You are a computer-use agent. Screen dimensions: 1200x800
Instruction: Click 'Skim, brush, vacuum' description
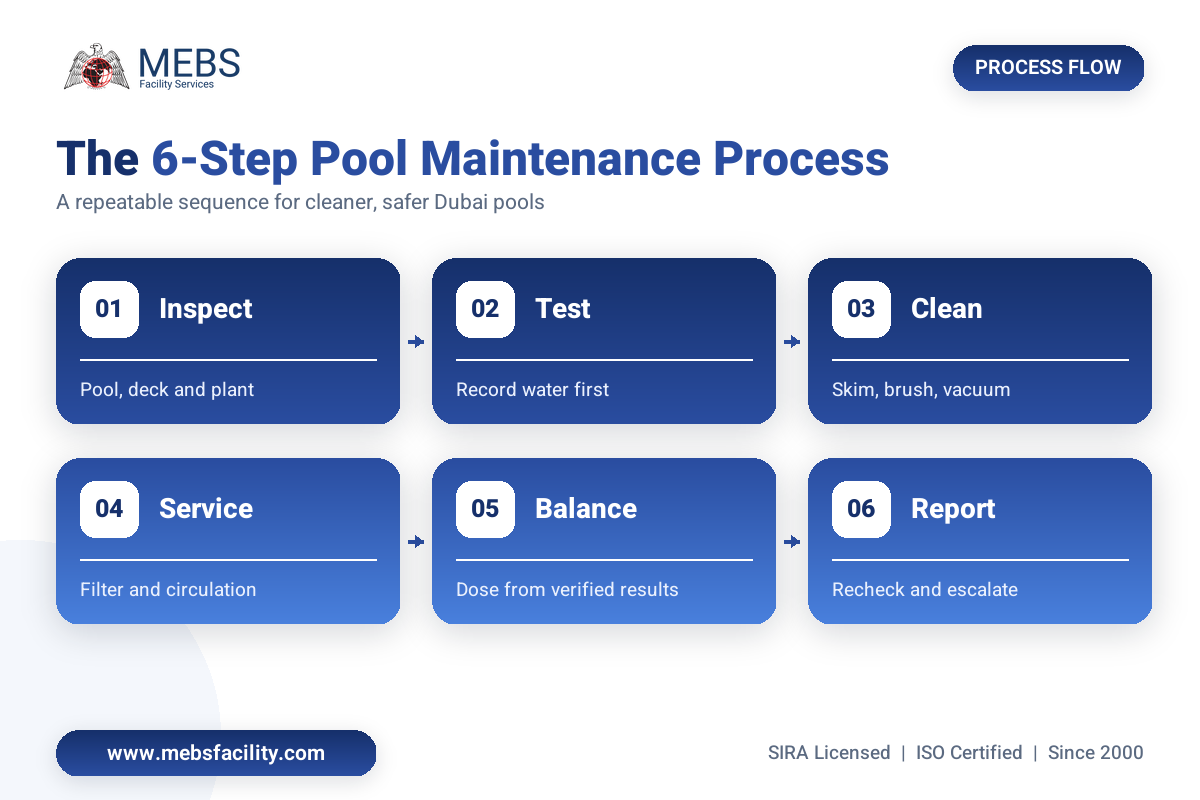(921, 390)
